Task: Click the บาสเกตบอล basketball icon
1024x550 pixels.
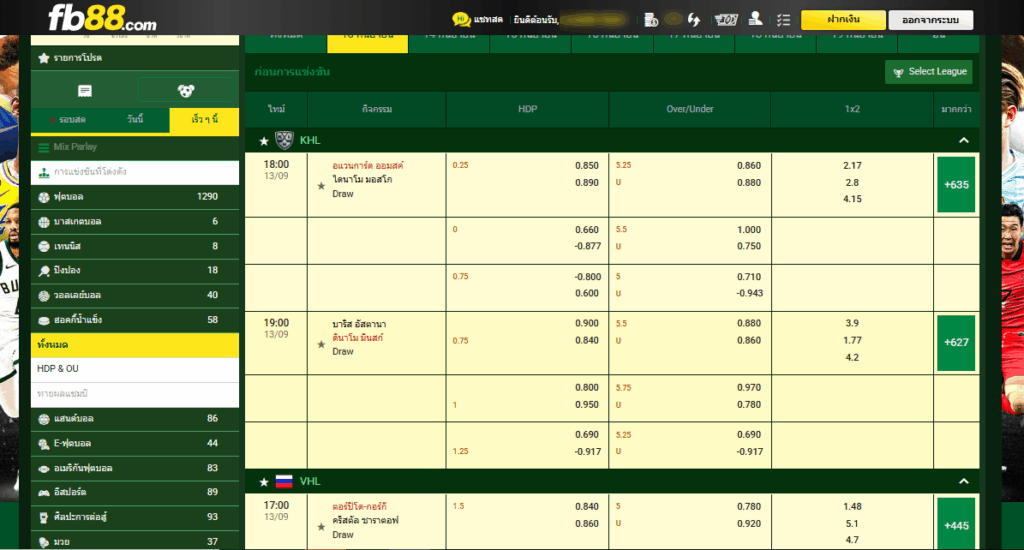Action: [x=44, y=222]
